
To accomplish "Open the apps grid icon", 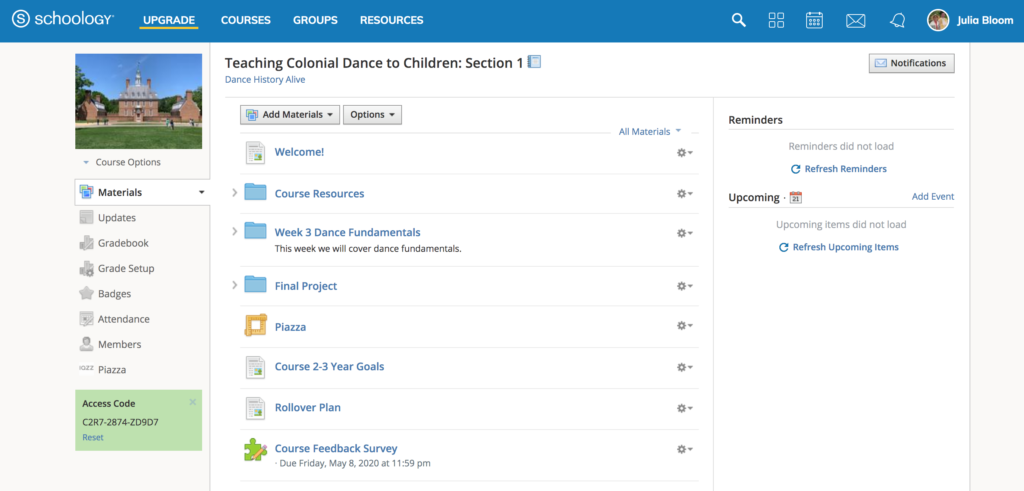I will 776,20.
